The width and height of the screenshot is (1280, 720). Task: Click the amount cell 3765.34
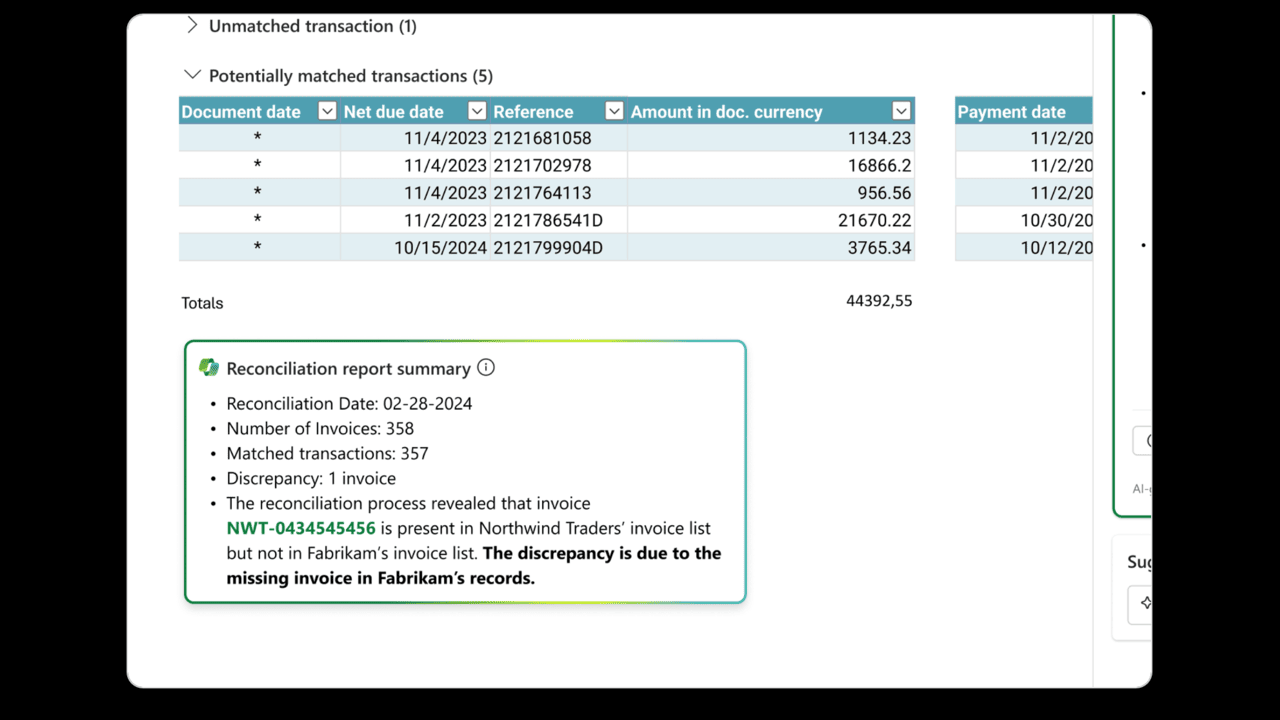[x=771, y=247]
